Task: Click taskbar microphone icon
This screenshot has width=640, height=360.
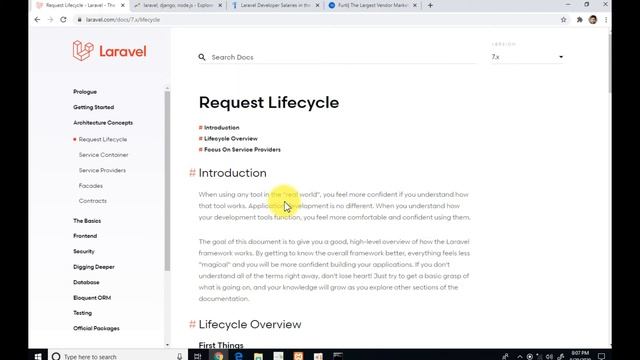Action: tap(180, 356)
